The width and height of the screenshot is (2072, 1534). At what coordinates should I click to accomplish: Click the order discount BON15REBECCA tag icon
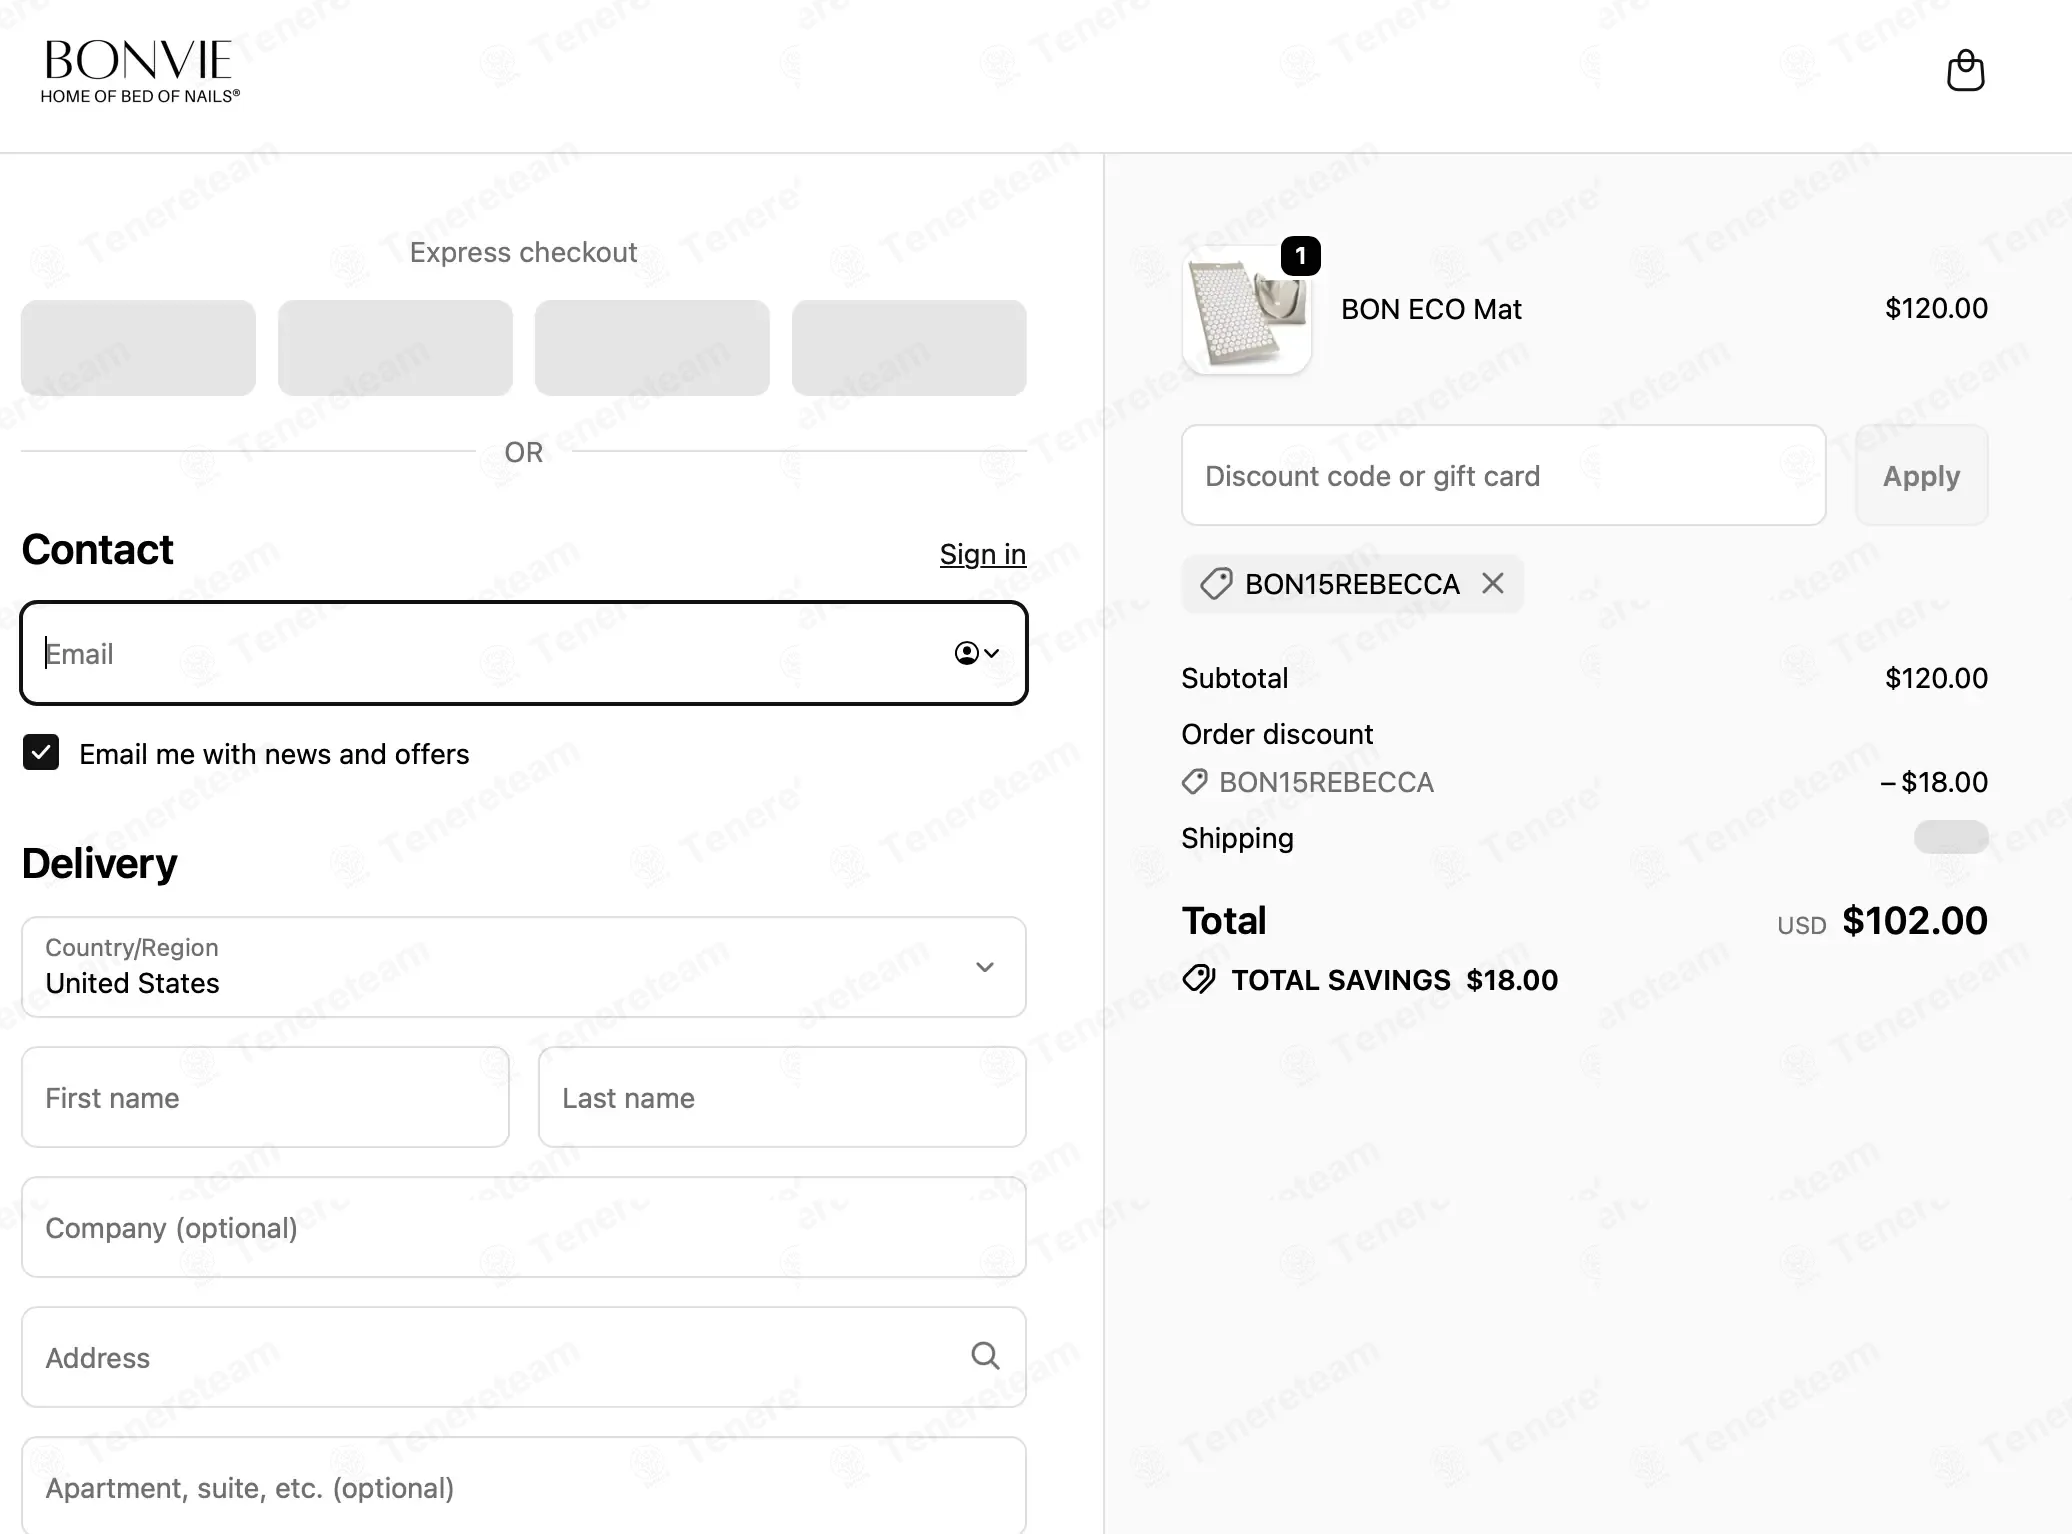point(1194,782)
